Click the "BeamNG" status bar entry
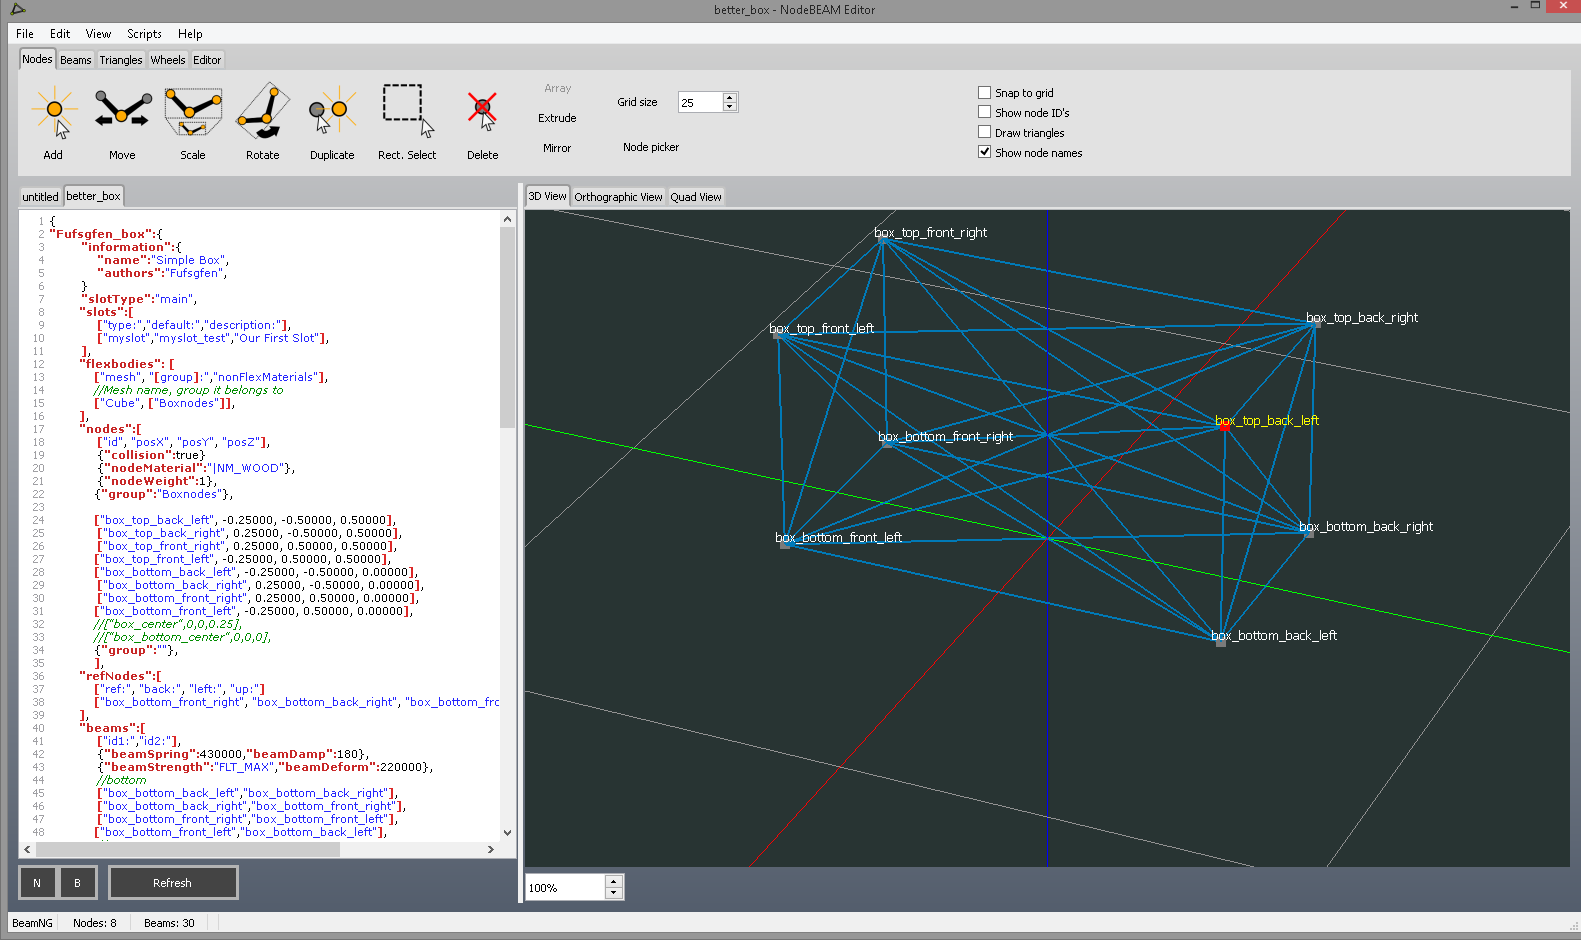This screenshot has height=940, width=1581. (33, 923)
